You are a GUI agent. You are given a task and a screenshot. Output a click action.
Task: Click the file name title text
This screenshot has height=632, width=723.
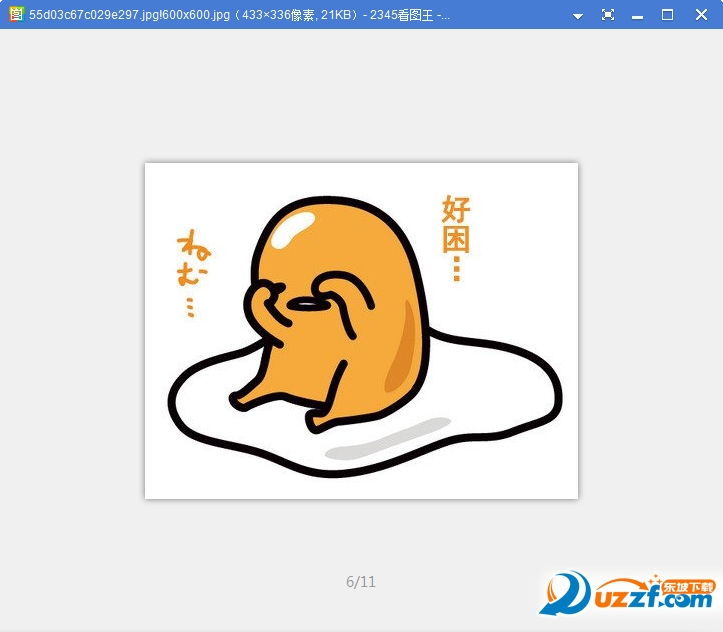coord(239,15)
